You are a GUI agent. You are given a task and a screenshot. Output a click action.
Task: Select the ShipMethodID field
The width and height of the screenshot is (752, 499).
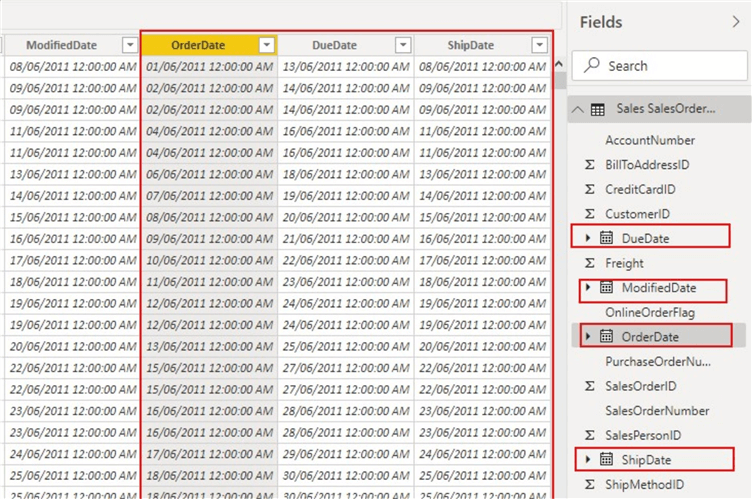pyautogui.click(x=645, y=485)
